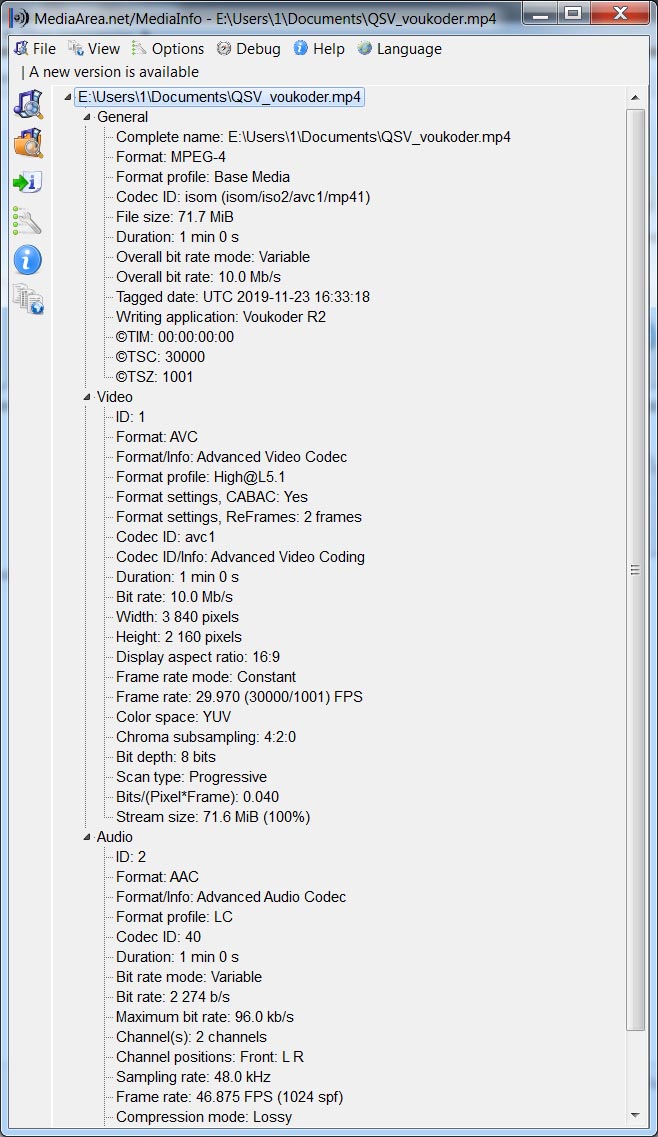Select 'Color space: YUV' row
The width and height of the screenshot is (658, 1137).
(x=173, y=717)
